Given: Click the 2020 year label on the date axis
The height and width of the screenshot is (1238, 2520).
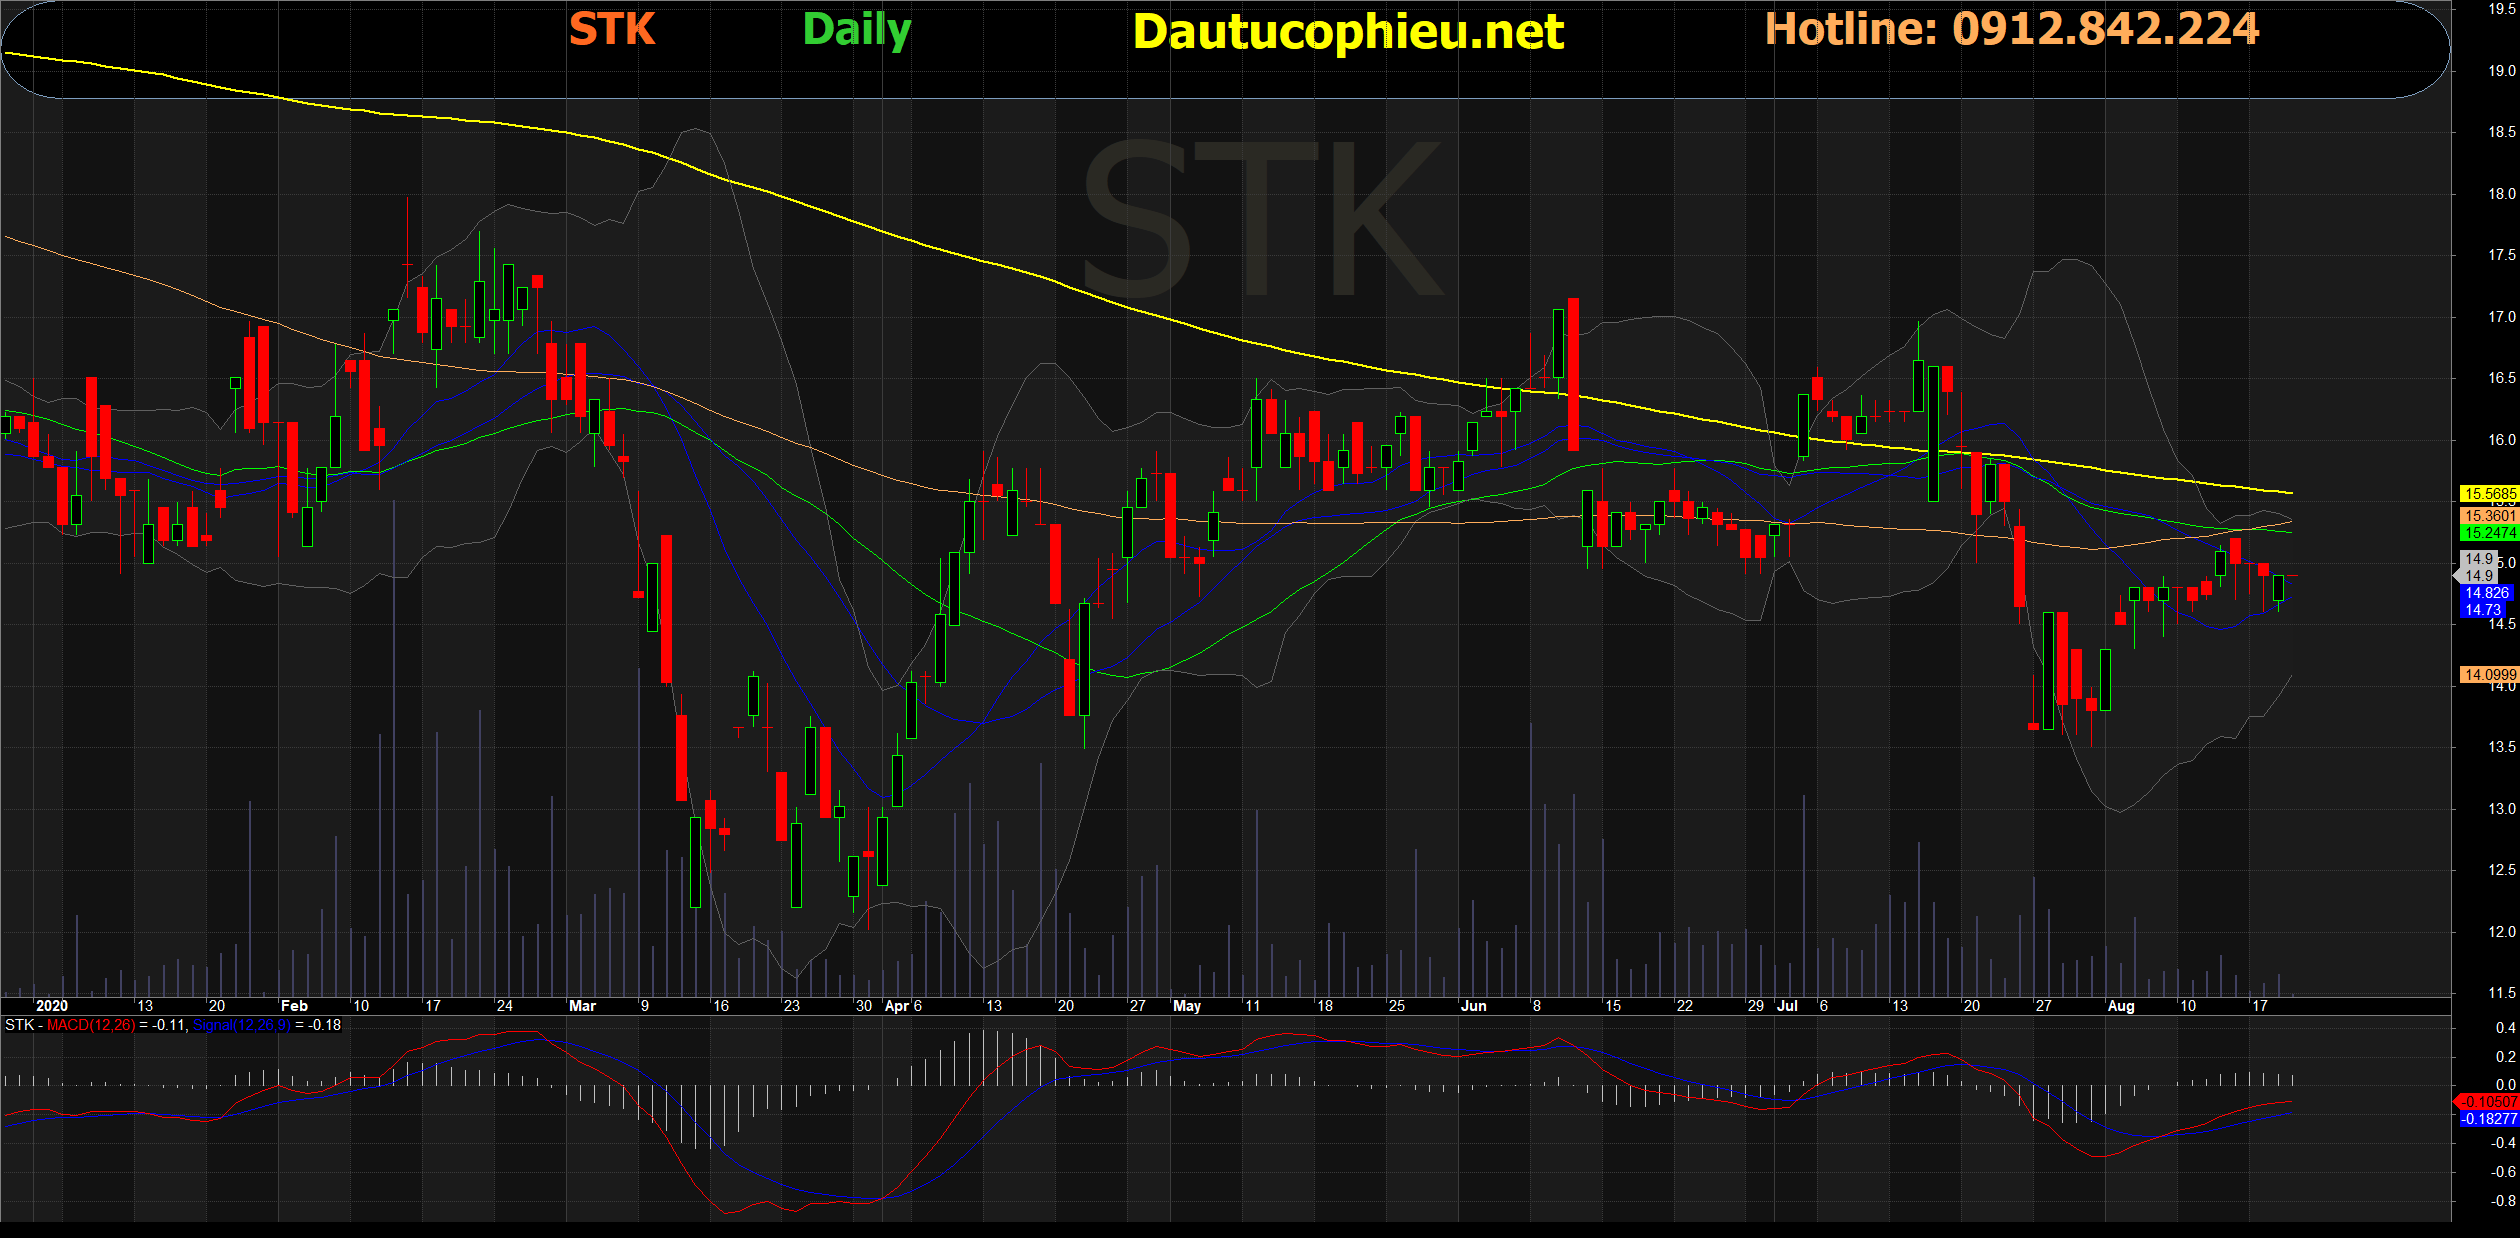Looking at the screenshot, I should pos(51,1006).
